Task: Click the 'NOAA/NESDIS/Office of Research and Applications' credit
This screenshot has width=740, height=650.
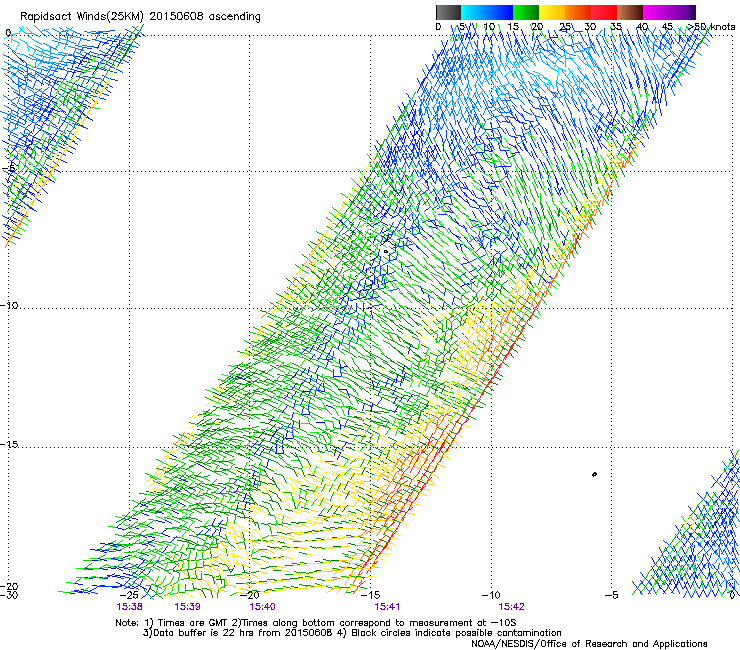Action: pos(589,644)
